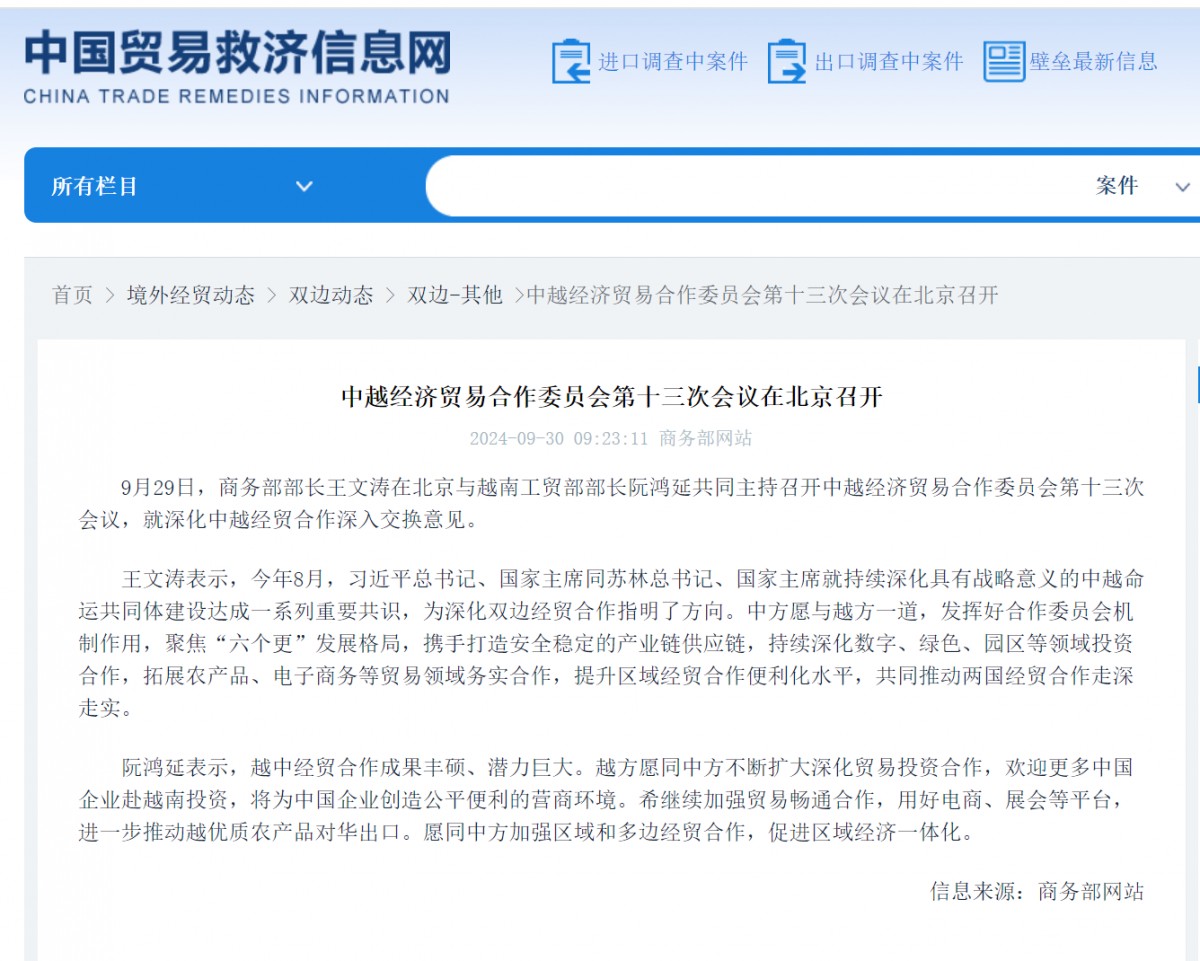Click the article headline about 中越经济贸易合作委员会
The width and height of the screenshot is (1200, 961).
(x=611, y=397)
